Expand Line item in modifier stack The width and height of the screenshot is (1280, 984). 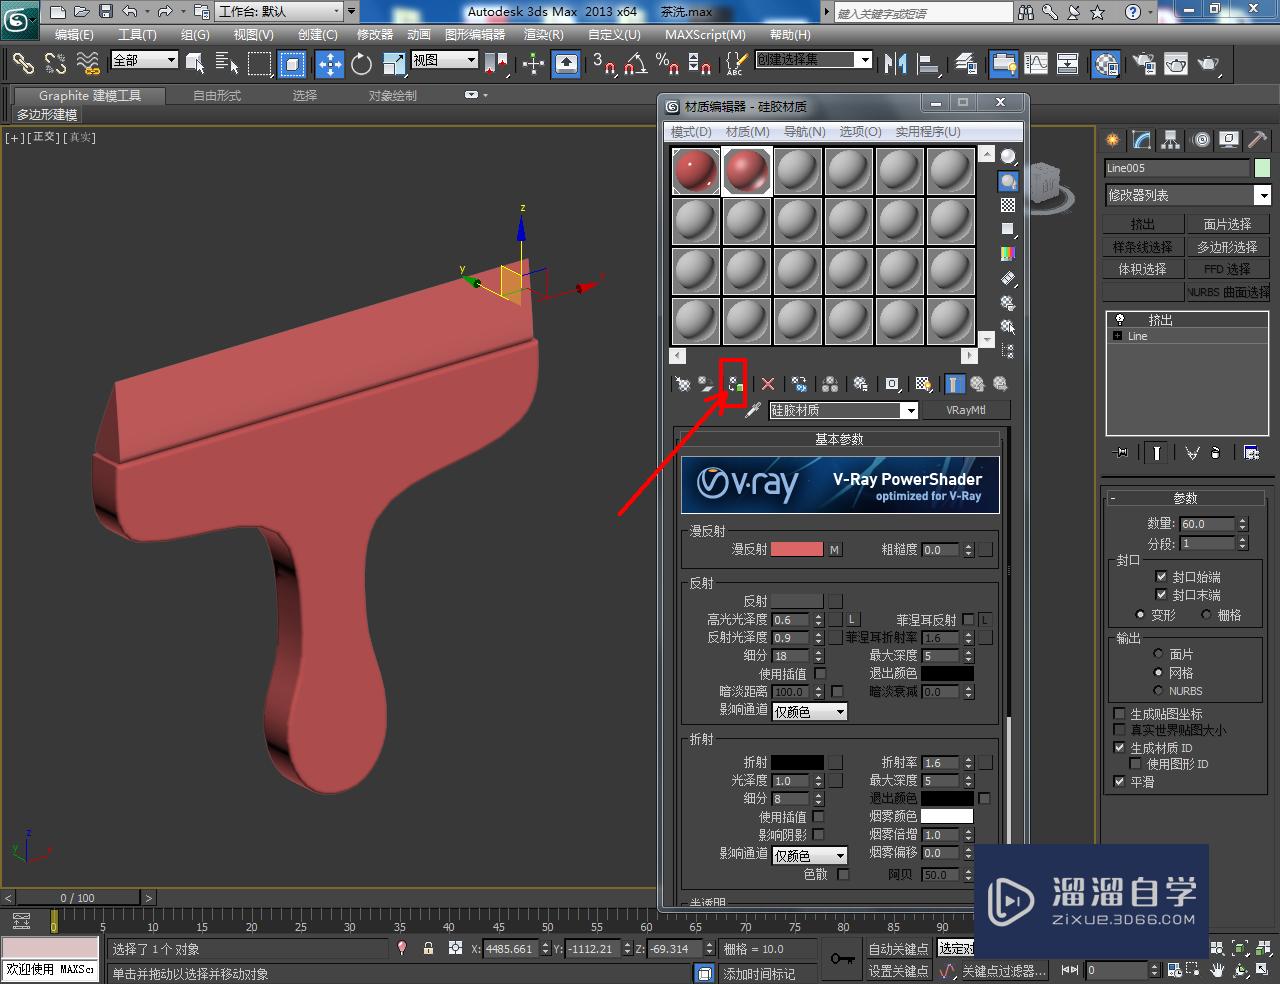1117,336
